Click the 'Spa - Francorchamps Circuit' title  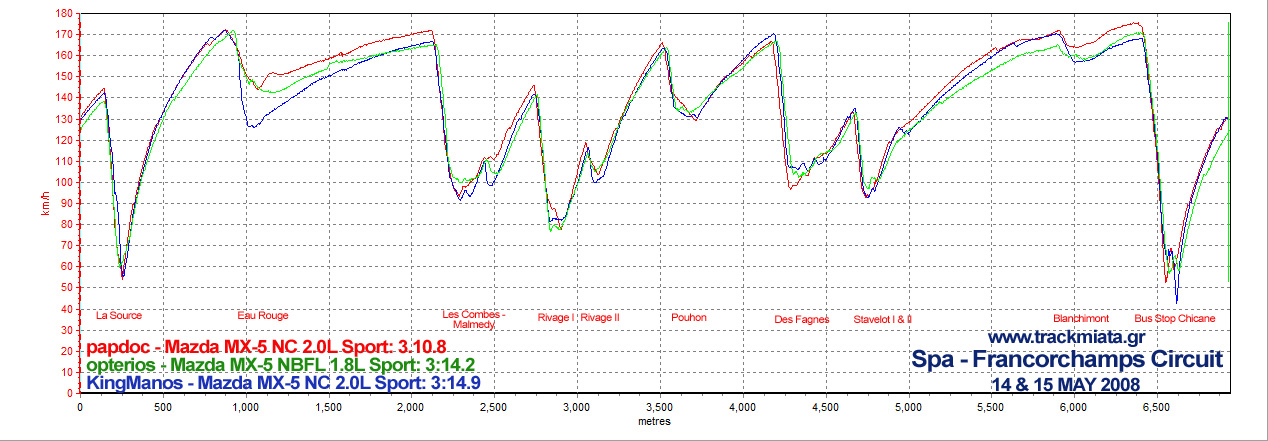[1067, 359]
